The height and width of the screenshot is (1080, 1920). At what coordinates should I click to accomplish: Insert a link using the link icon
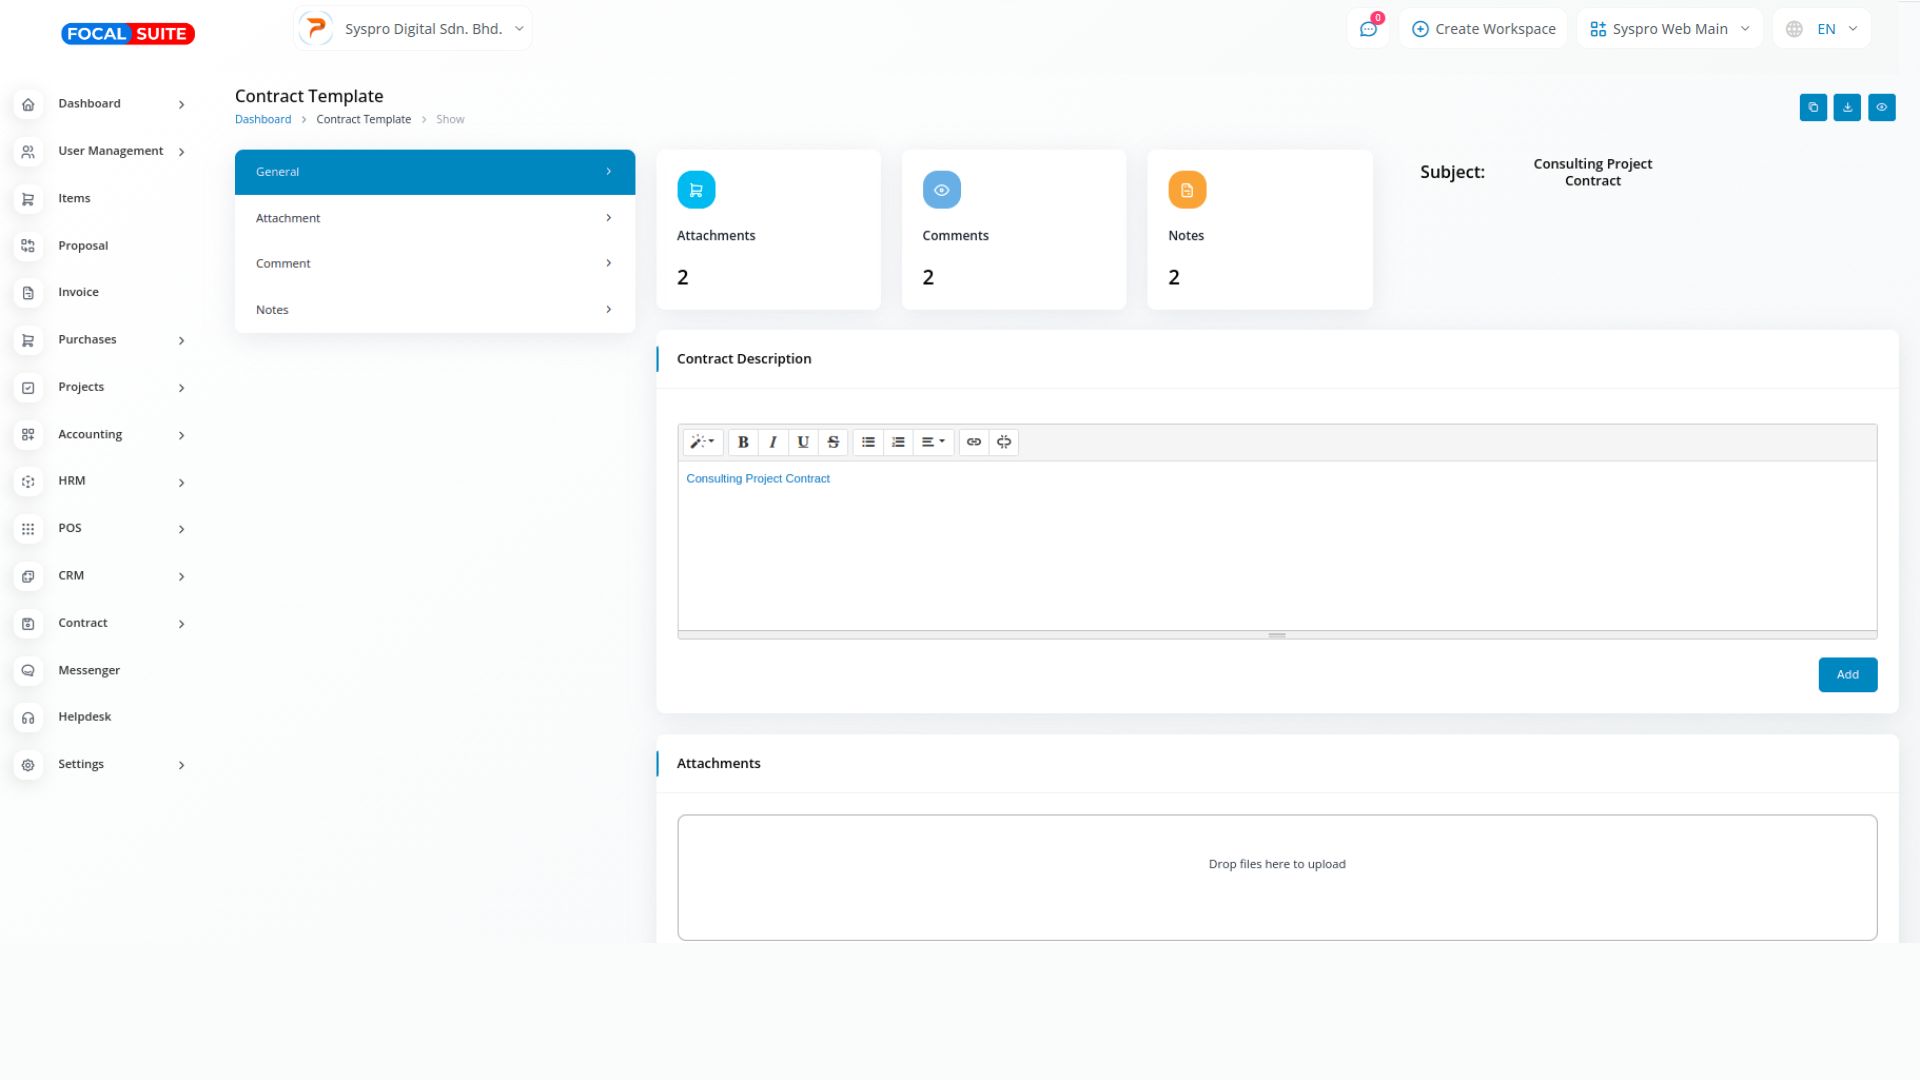973,442
